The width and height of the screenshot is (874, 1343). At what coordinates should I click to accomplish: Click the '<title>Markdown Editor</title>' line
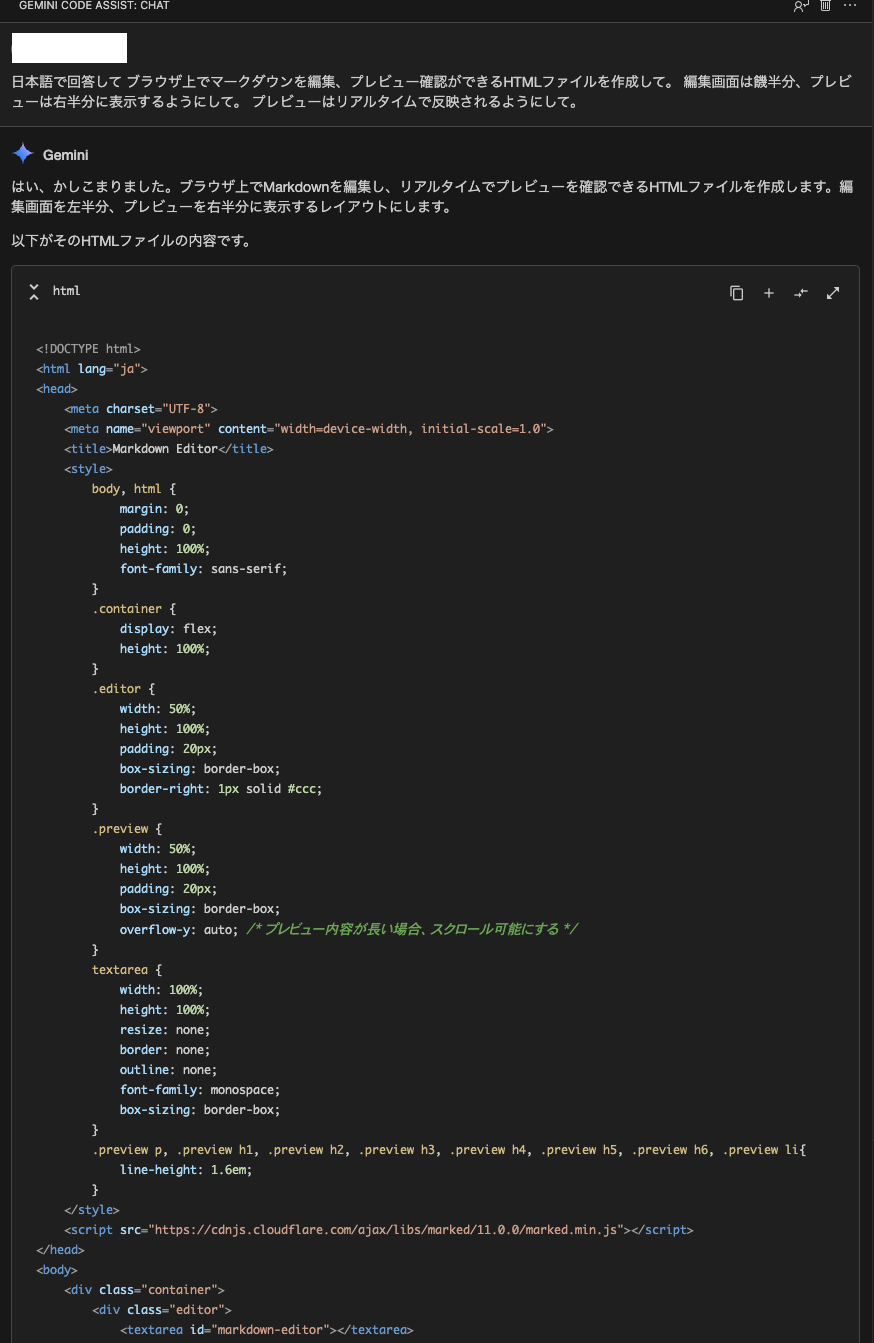169,449
